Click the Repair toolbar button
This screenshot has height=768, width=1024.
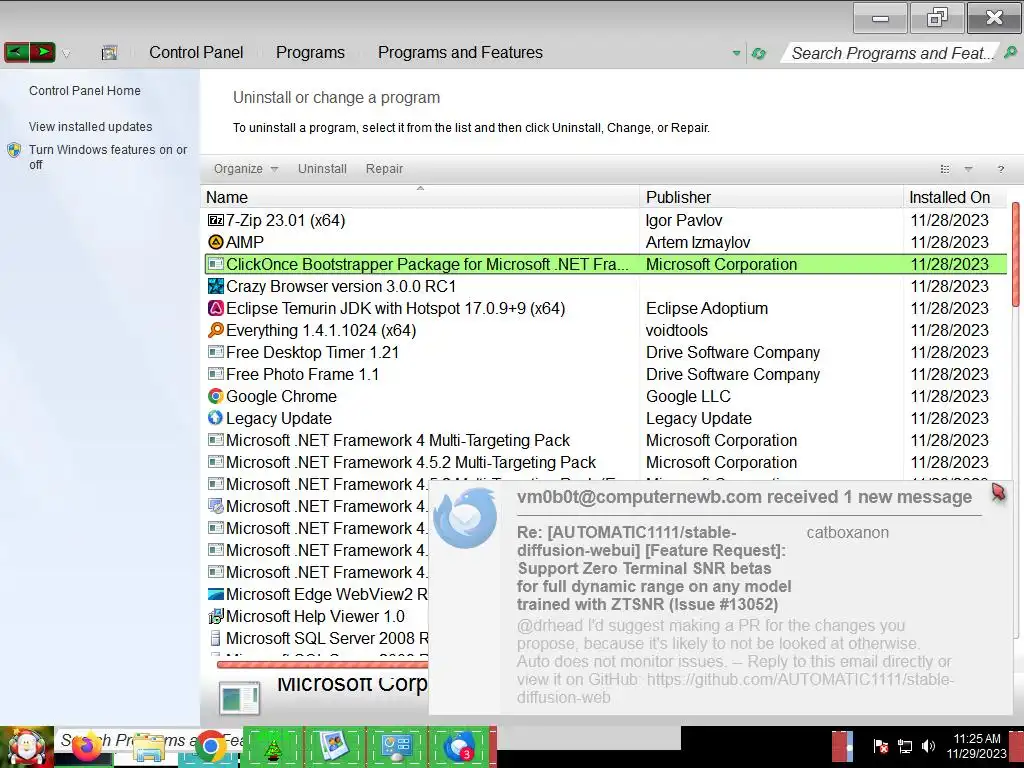pyautogui.click(x=384, y=169)
